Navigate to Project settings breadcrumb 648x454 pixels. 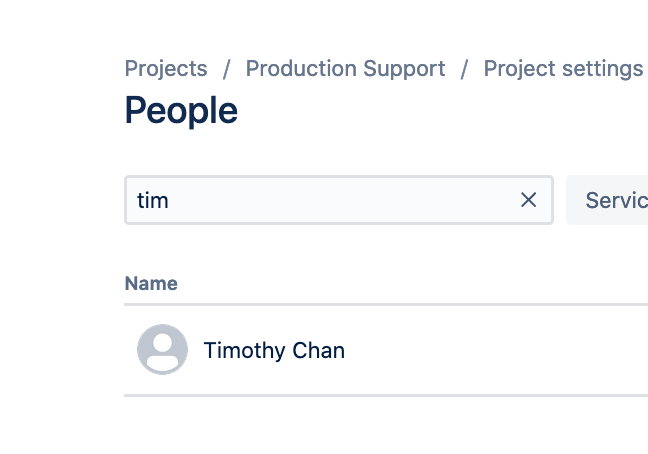[x=564, y=69]
